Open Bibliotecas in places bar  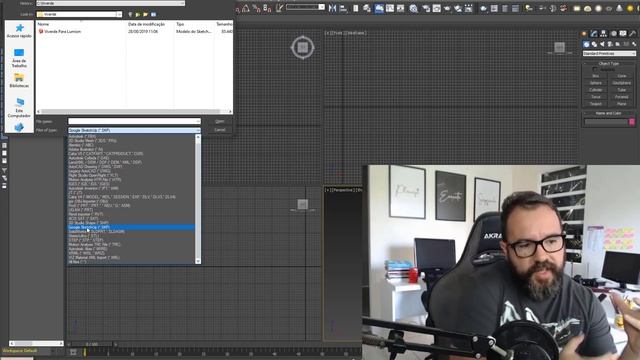coord(19,80)
